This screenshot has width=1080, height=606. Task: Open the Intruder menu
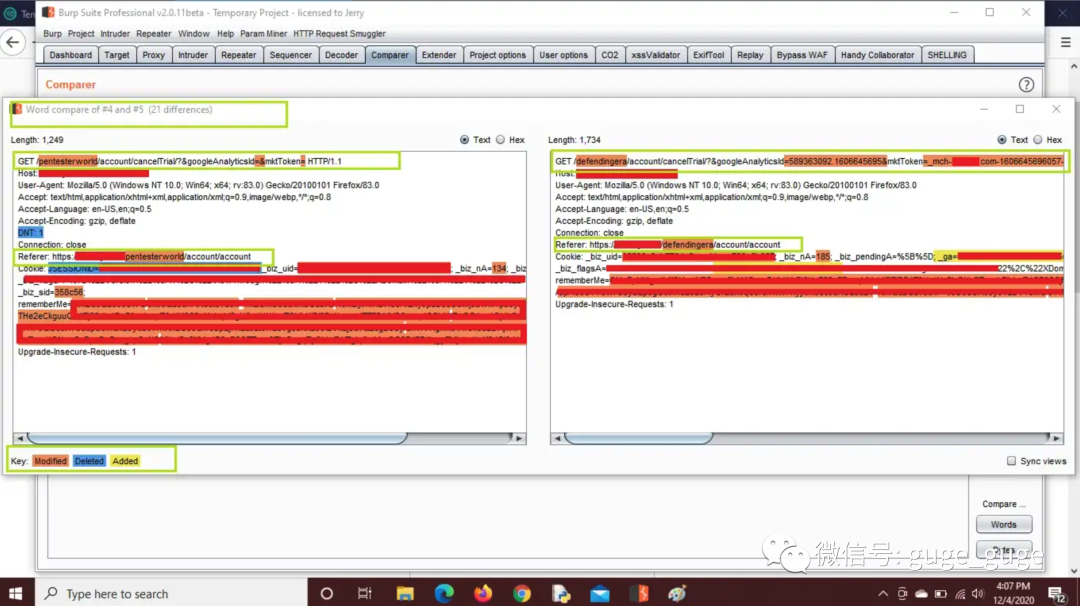coord(115,34)
